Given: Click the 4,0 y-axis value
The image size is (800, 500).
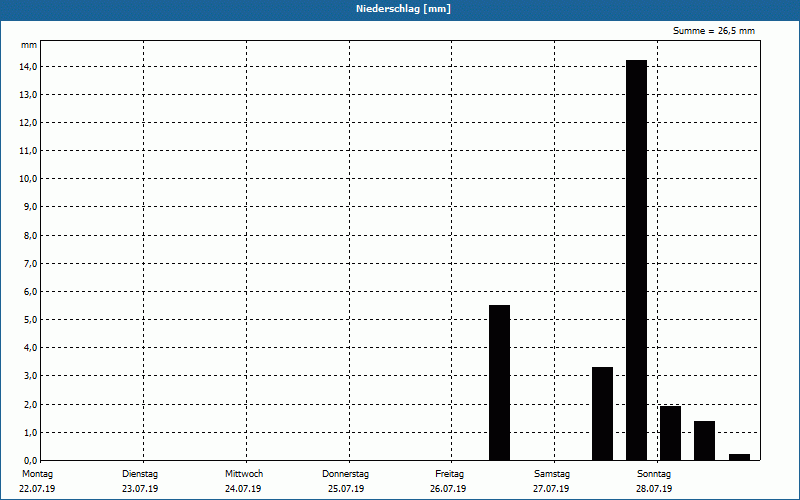Looking at the screenshot, I should (30, 348).
